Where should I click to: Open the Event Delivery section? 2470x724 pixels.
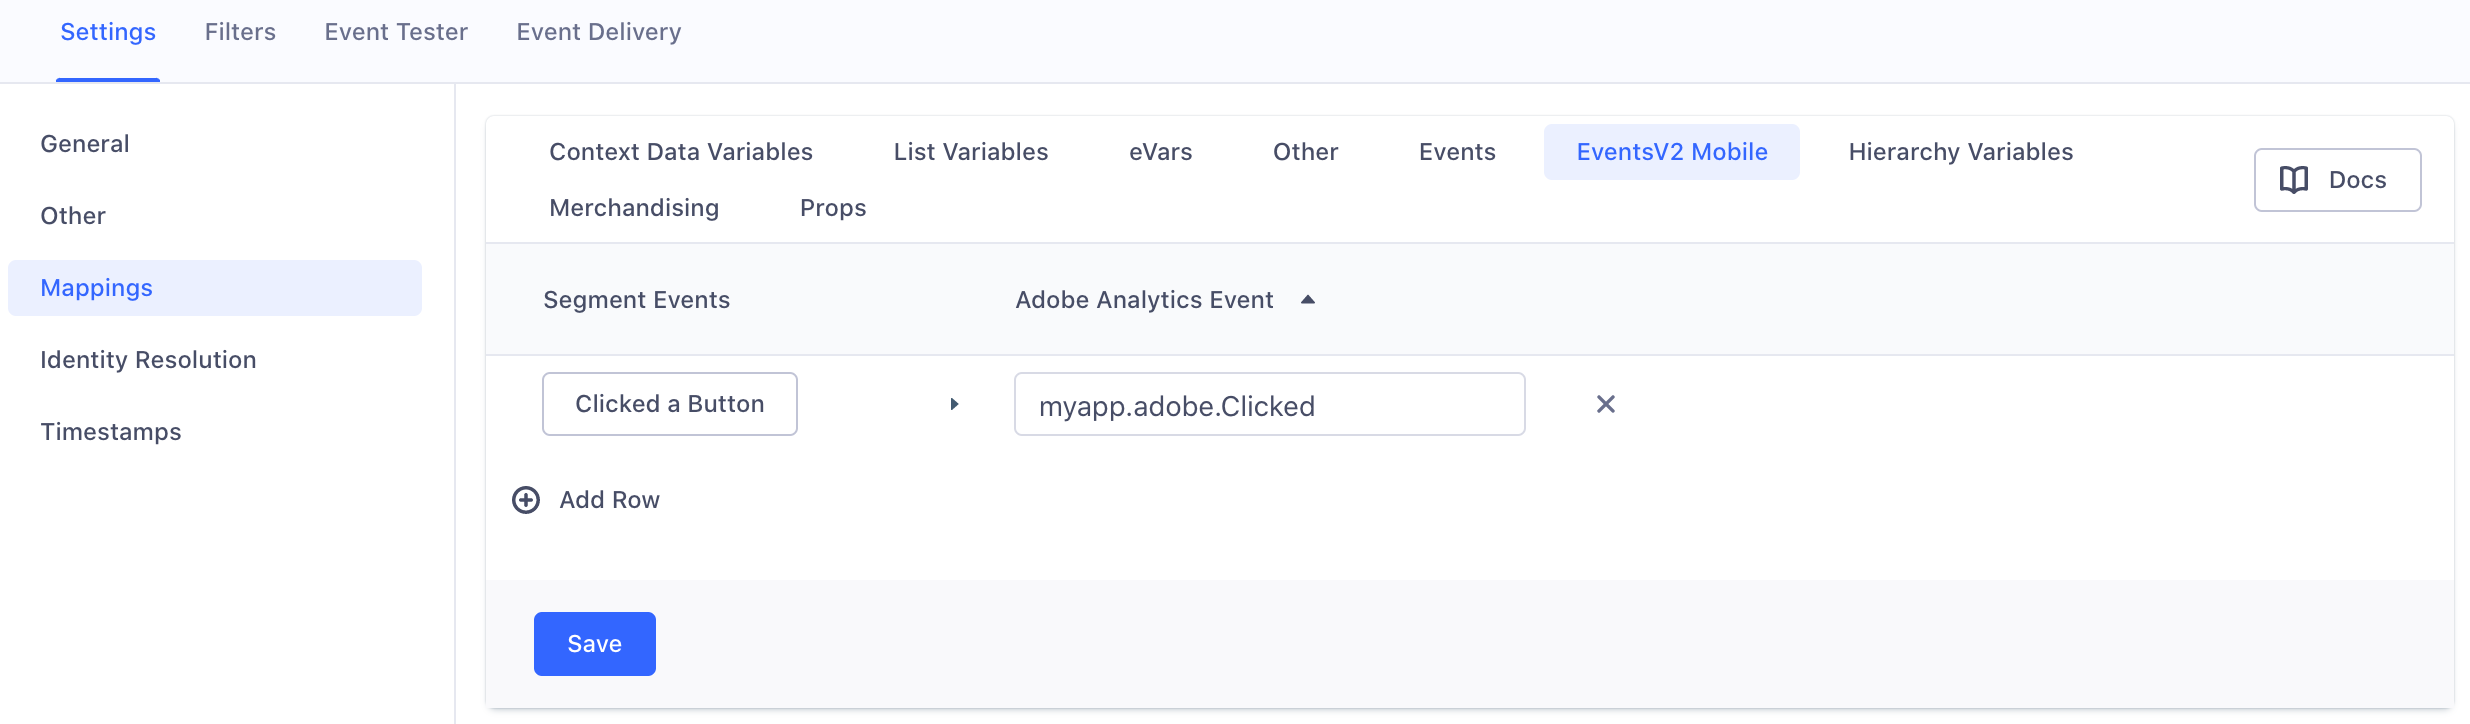coord(597,31)
